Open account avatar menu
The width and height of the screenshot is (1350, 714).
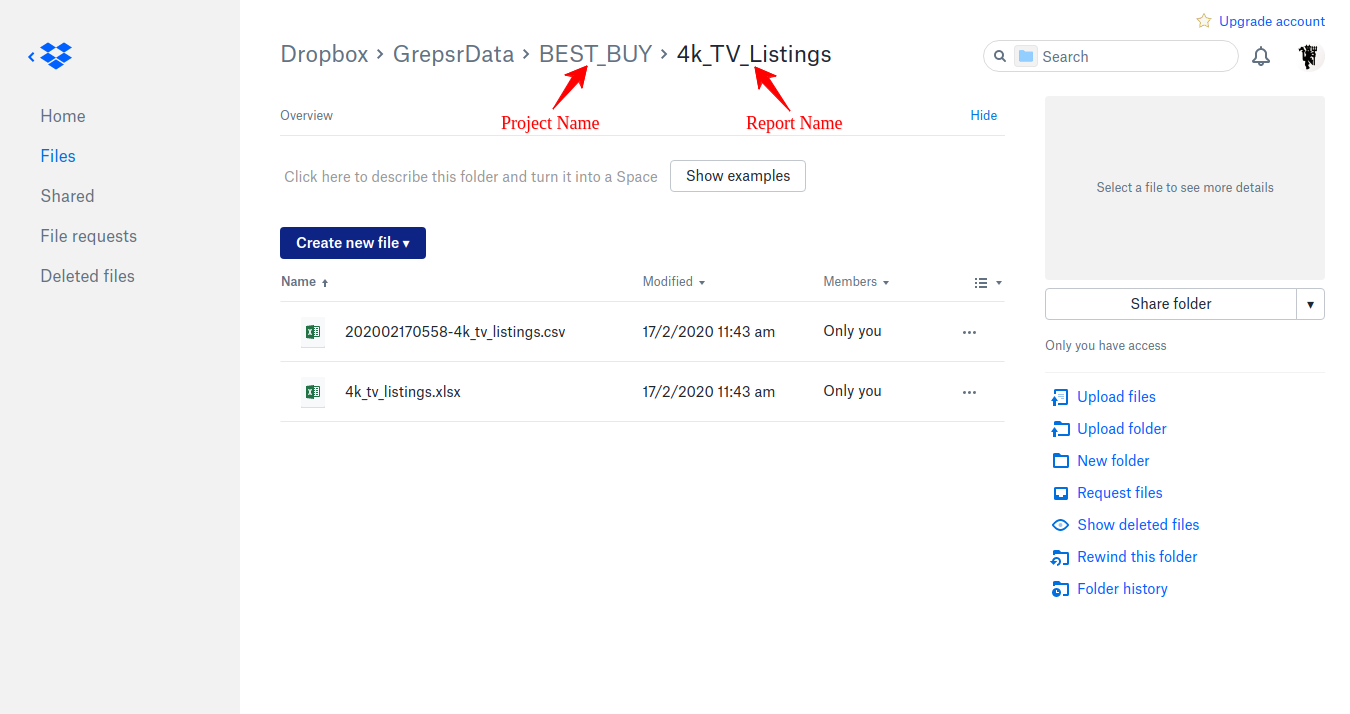pyautogui.click(x=1308, y=57)
